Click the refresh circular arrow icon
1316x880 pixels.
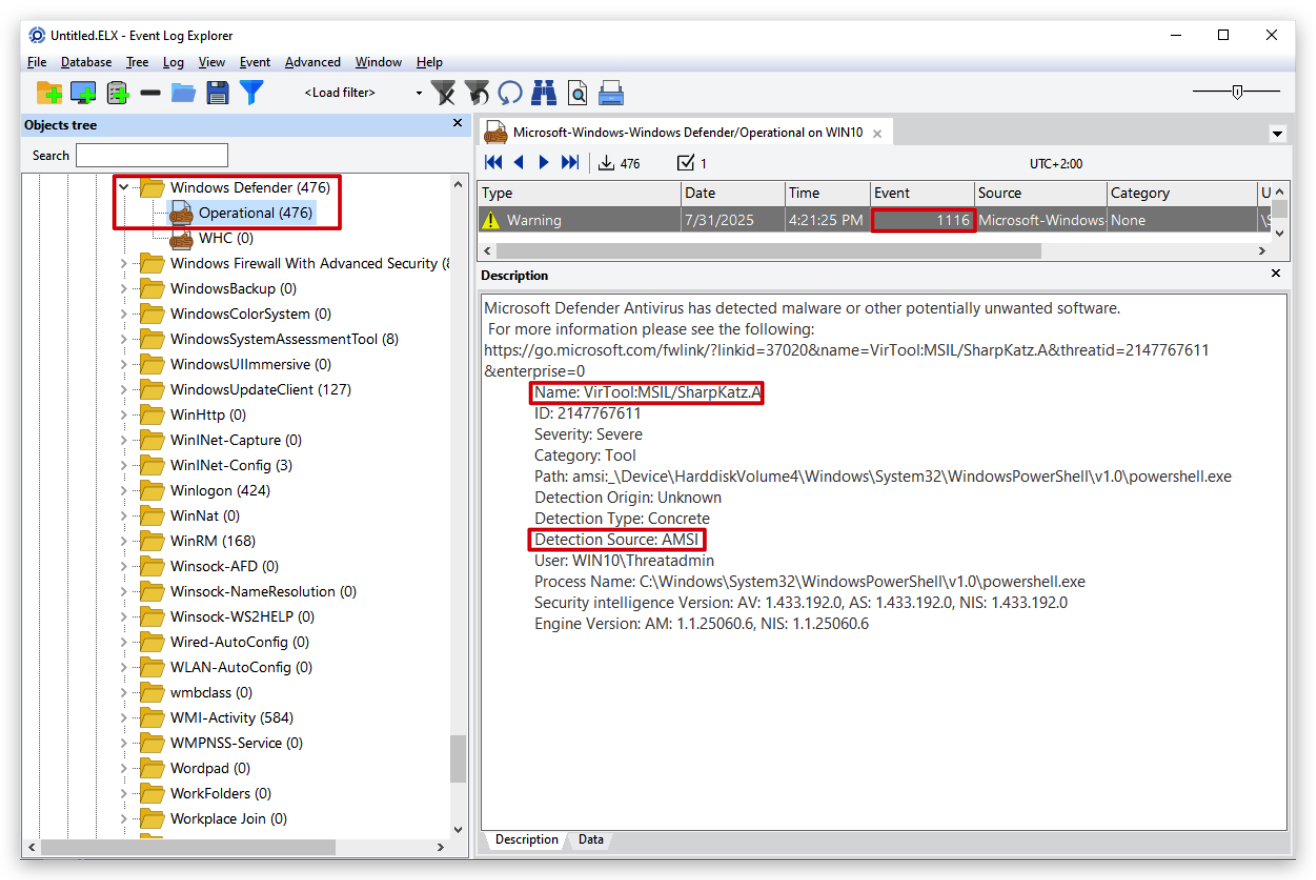tap(510, 93)
